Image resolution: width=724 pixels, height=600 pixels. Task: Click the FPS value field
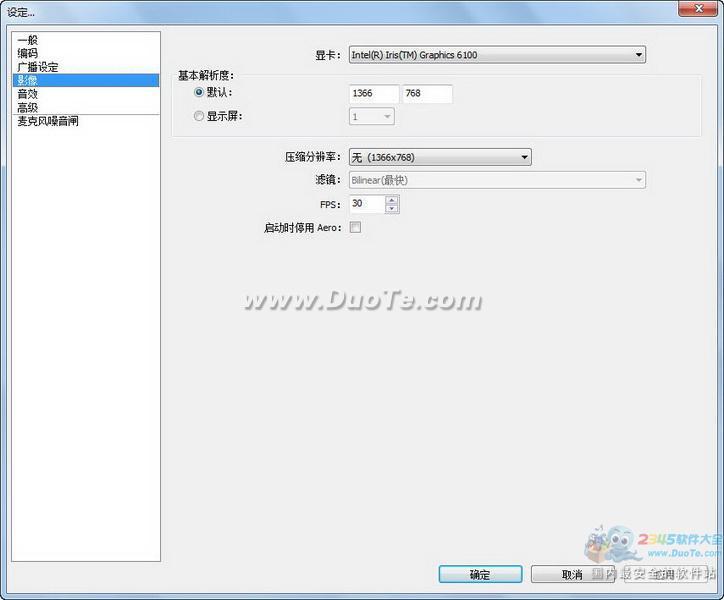click(367, 204)
